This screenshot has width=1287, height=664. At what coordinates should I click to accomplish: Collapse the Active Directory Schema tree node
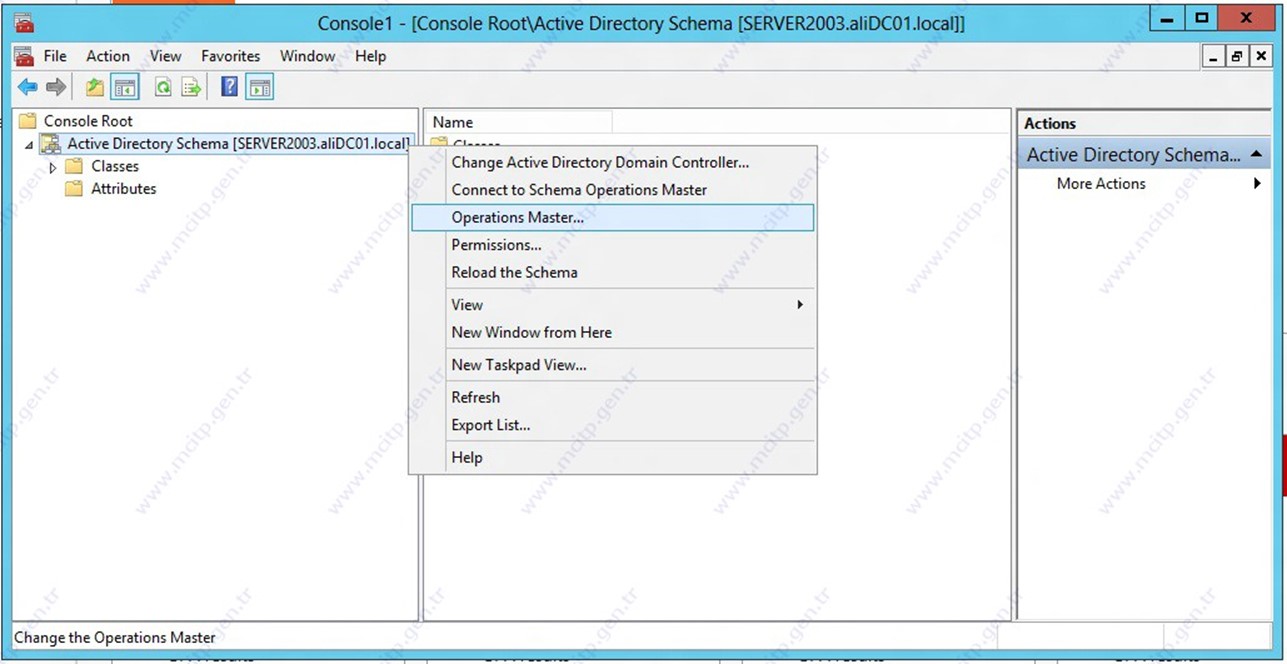[29, 145]
